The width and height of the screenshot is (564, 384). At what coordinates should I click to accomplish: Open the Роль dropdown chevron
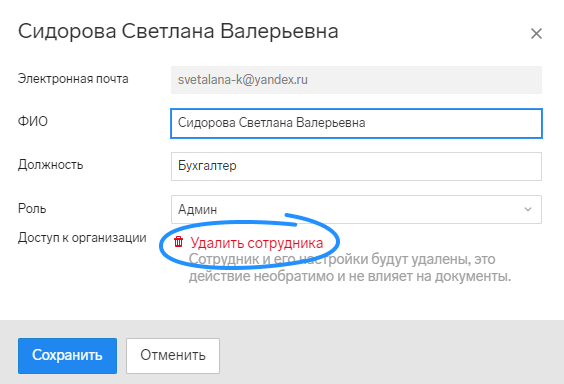pos(528,209)
